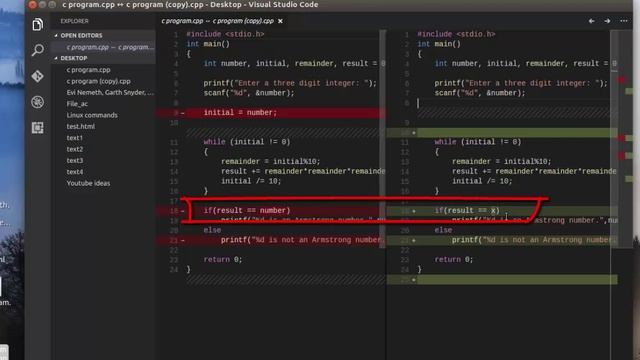The width and height of the screenshot is (640, 360).
Task: Select the open editor c program.cpp entry
Action: coord(110,47)
